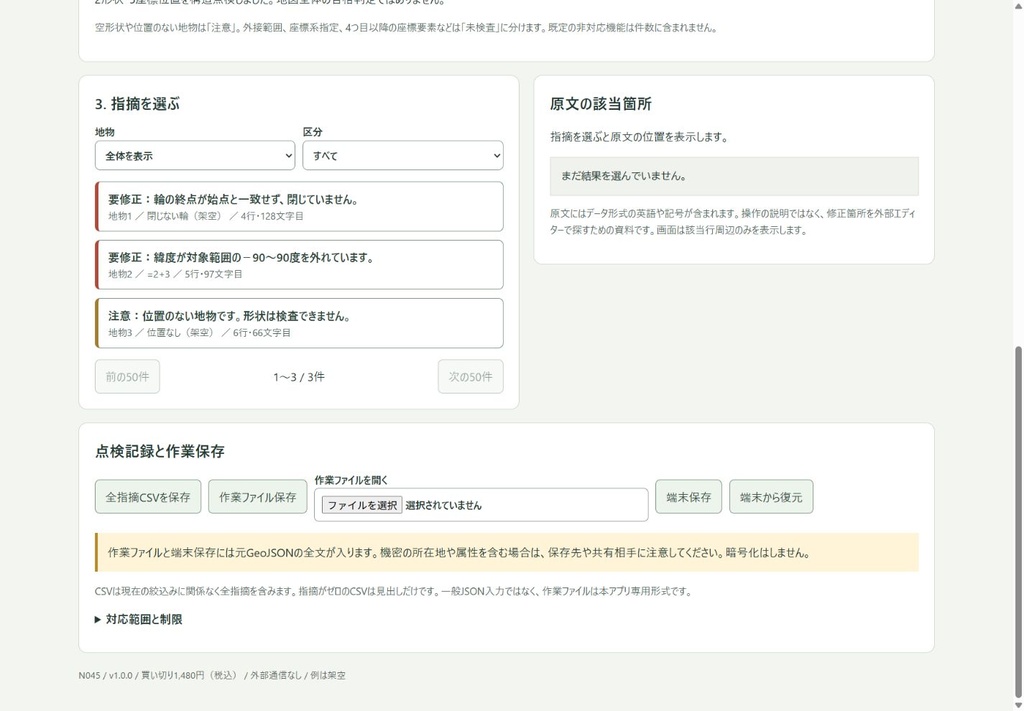
Task: Click the 次の50件 pagination button
Action: [x=470, y=377]
